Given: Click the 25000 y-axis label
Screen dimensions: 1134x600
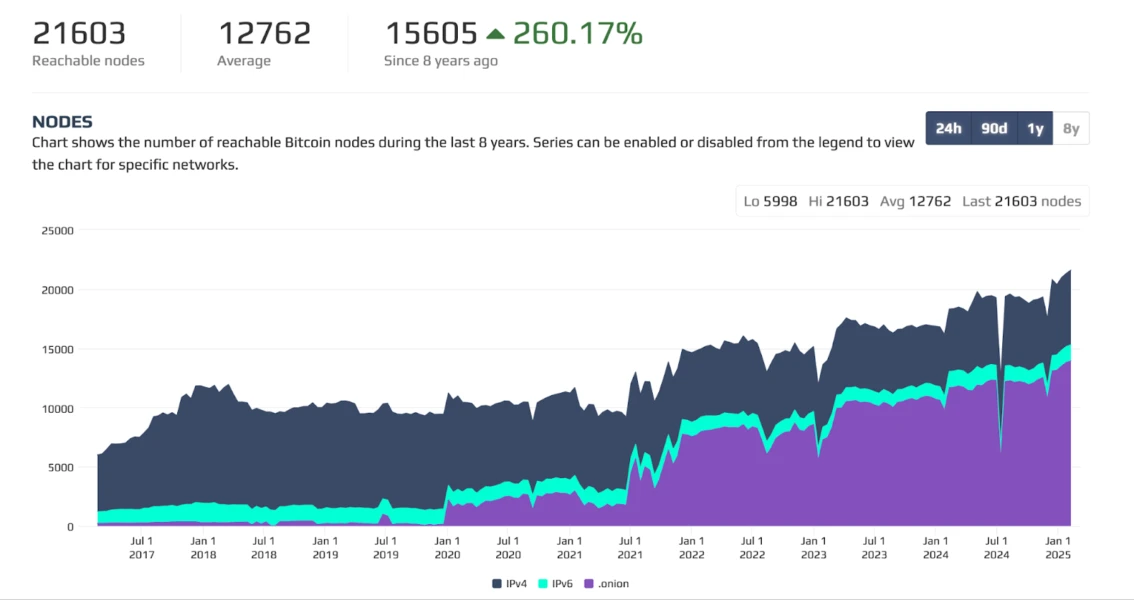Looking at the screenshot, I should click(x=57, y=231).
